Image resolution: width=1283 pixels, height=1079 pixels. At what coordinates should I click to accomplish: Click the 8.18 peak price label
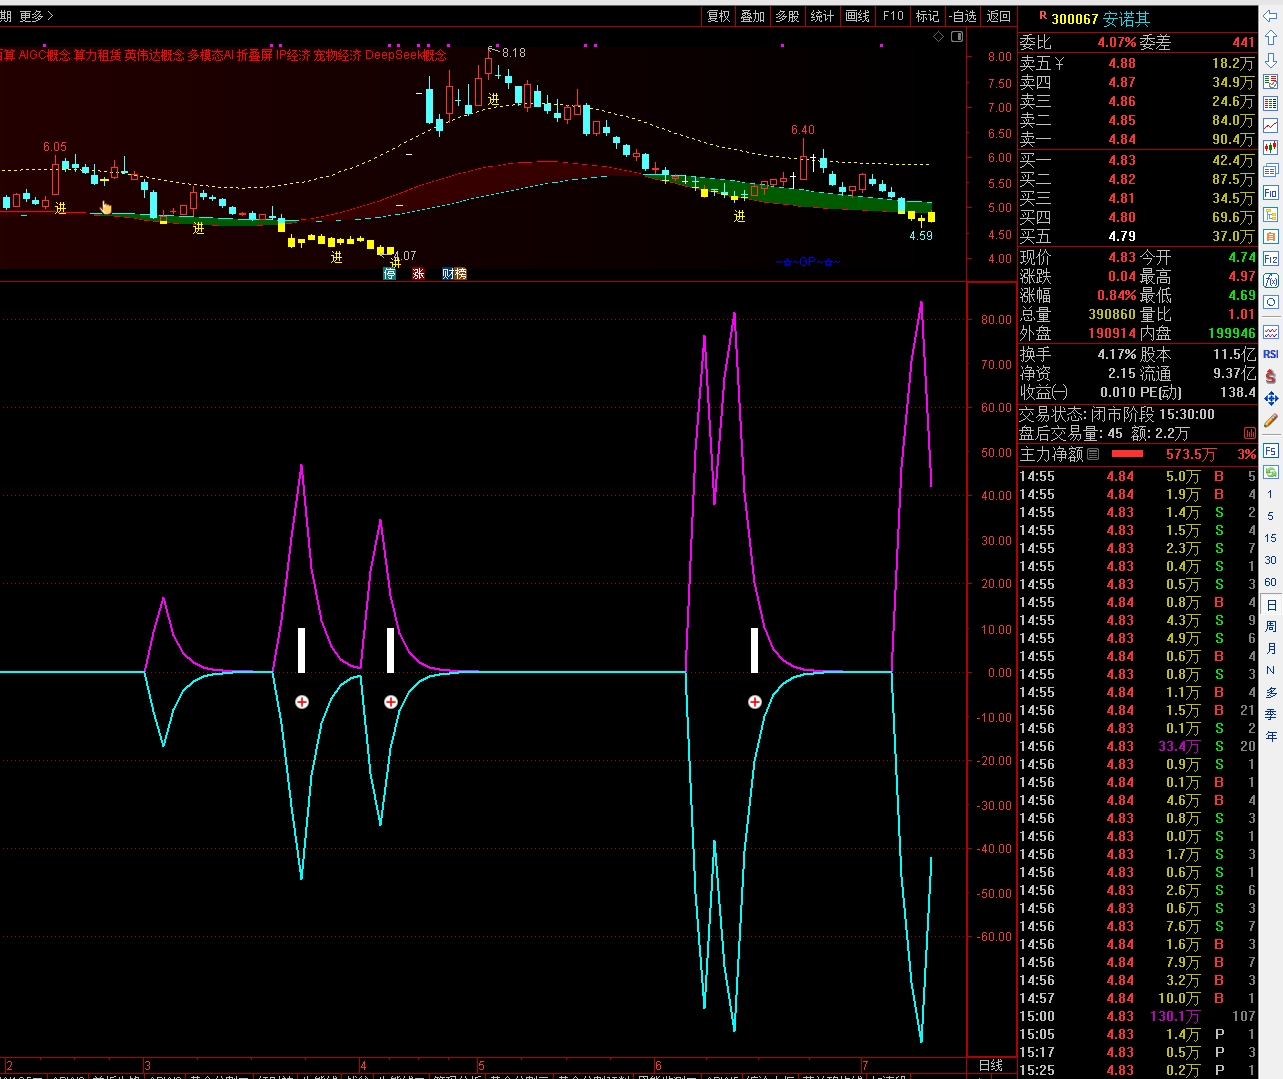[x=513, y=53]
